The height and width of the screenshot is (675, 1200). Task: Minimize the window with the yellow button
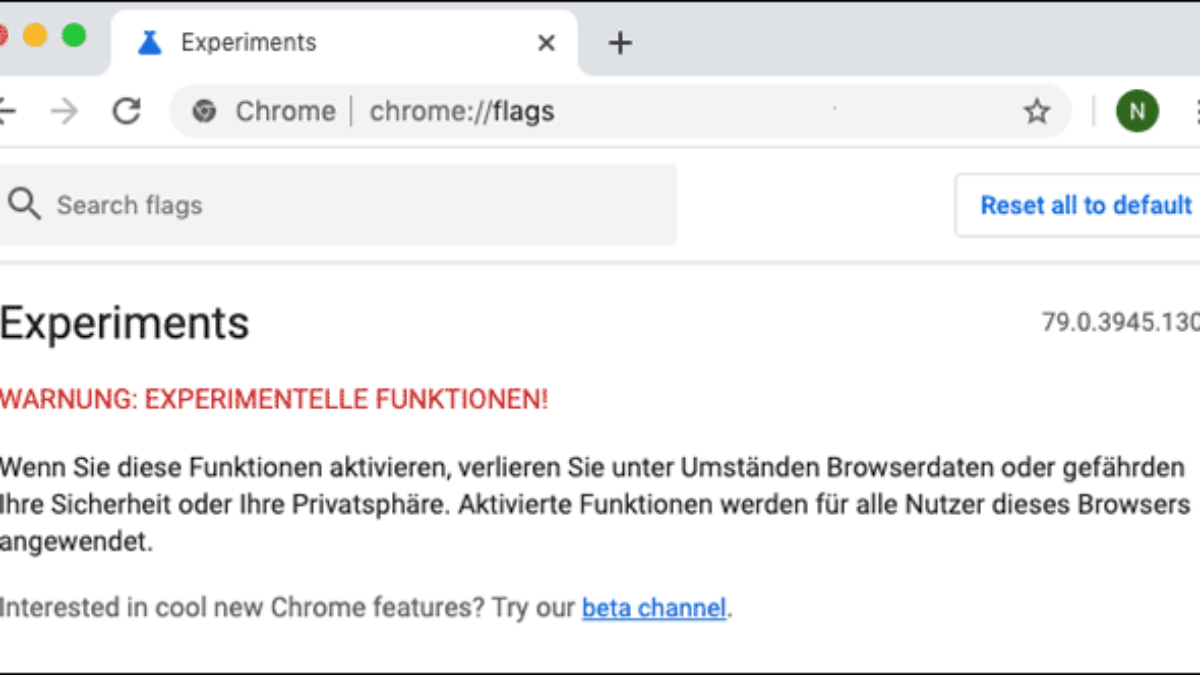(35, 36)
